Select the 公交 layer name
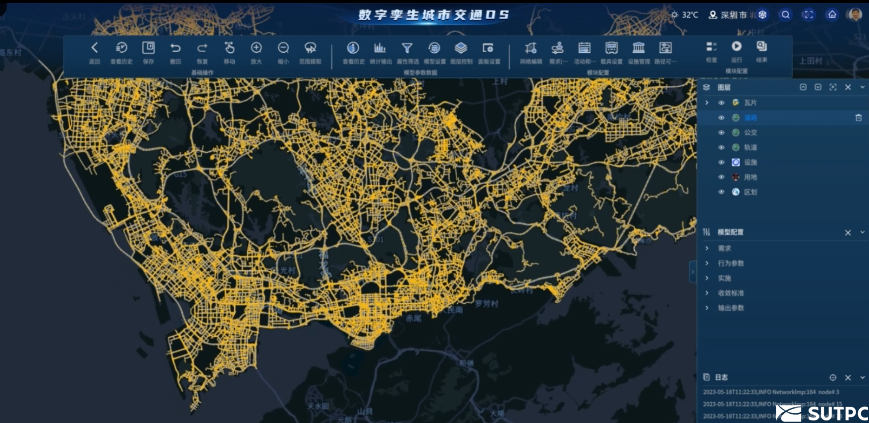The image size is (869, 423). point(750,132)
